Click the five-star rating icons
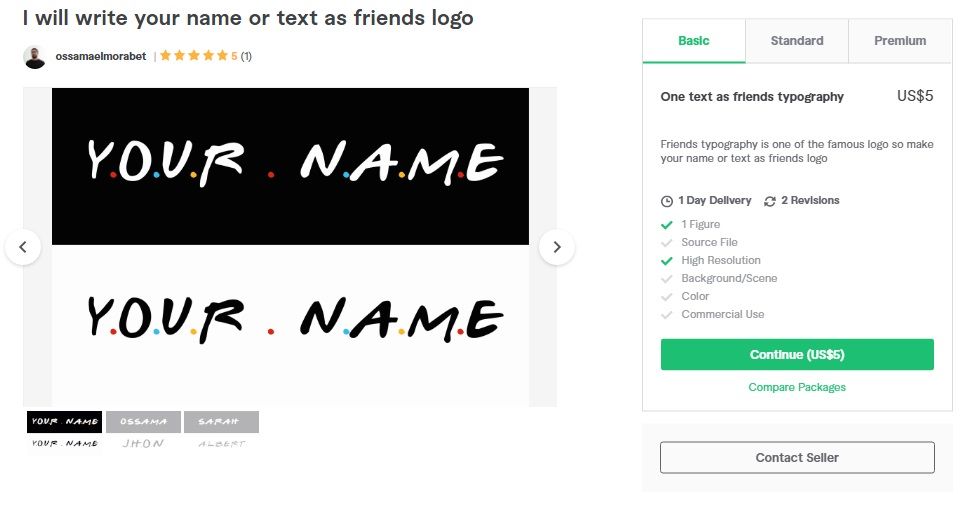This screenshot has width=971, height=505. [194, 56]
